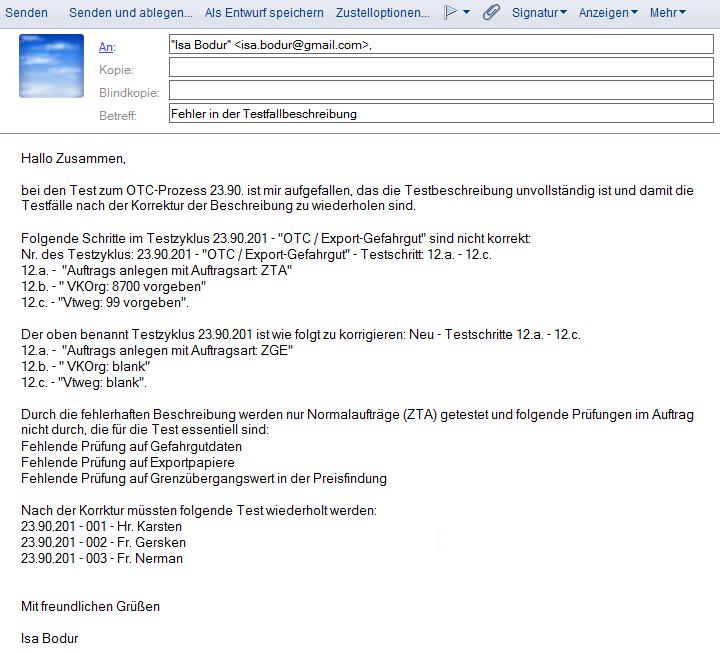Choose Senden und ablegen
The width and height of the screenshot is (720, 653).
131,13
